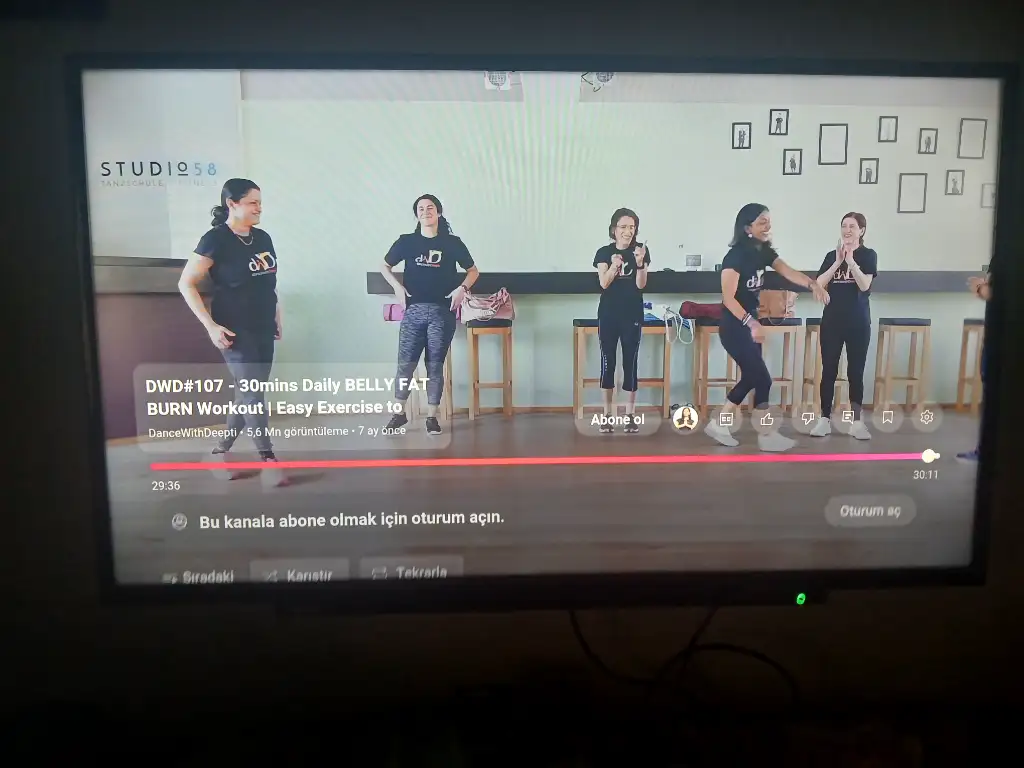Image resolution: width=1024 pixels, height=768 pixels.
Task: Click the 30:11 total duration label
Action: click(925, 475)
